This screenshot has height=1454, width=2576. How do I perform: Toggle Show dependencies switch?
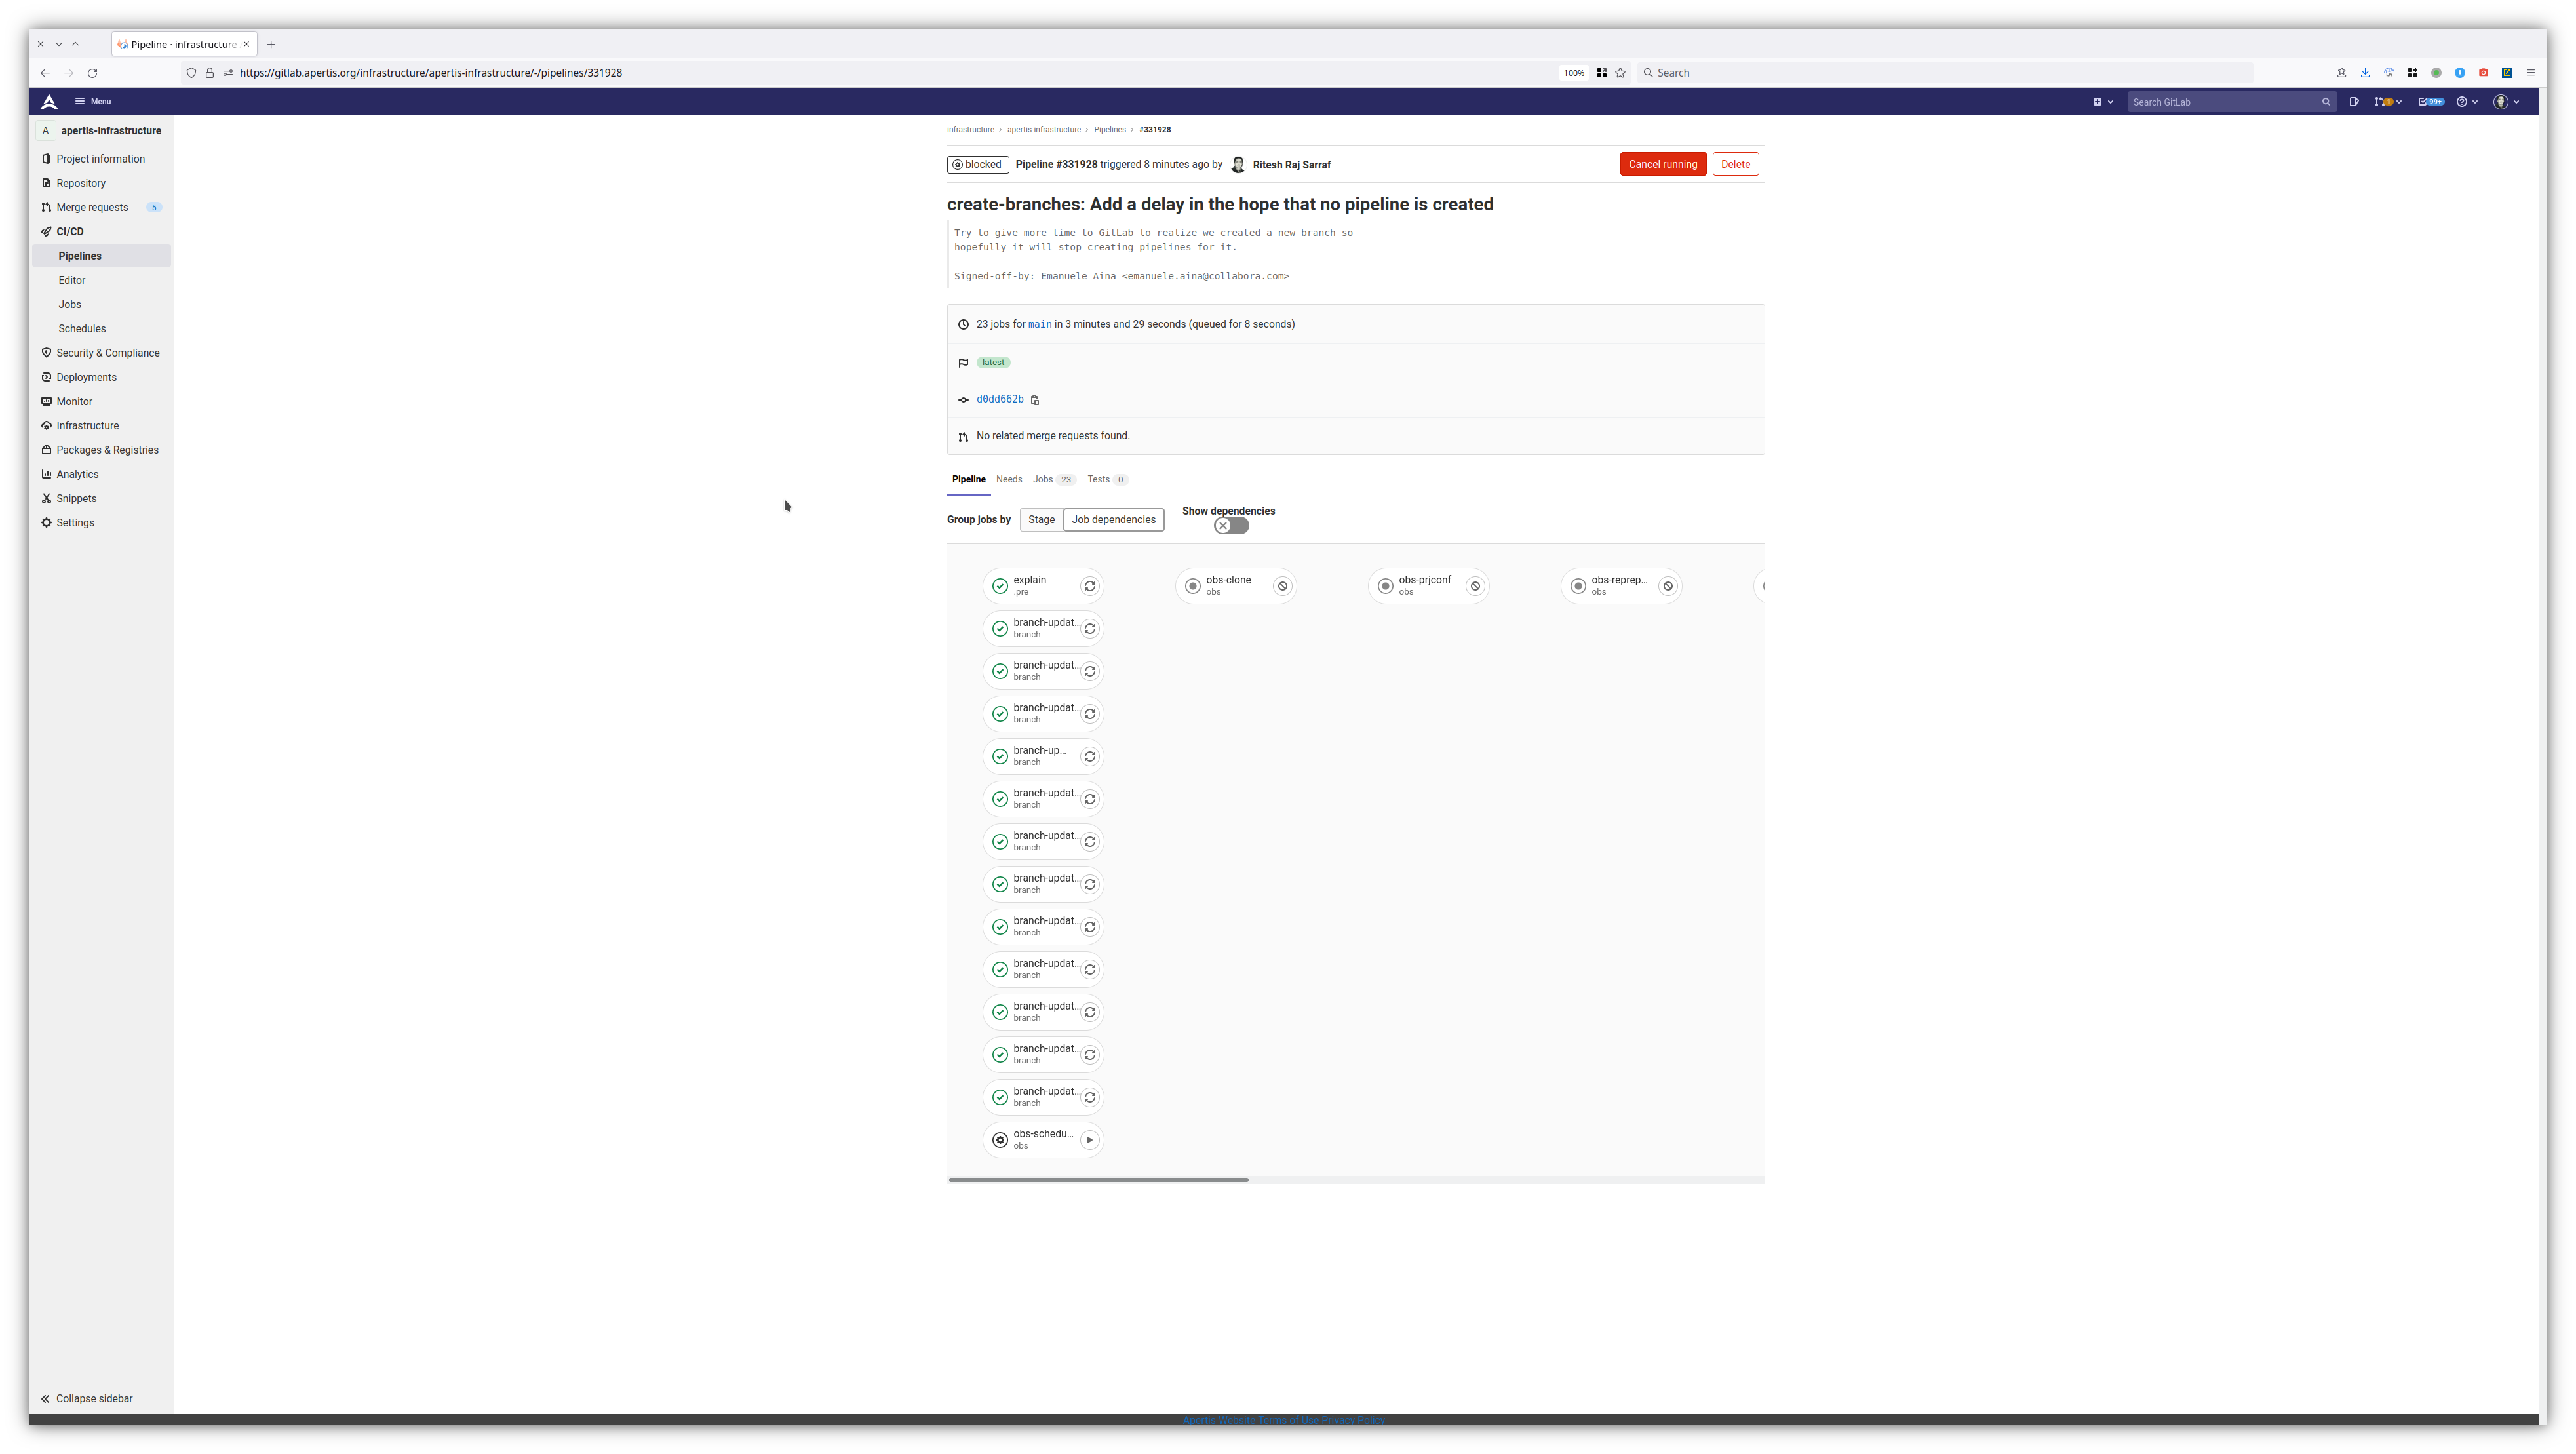[x=1231, y=526]
